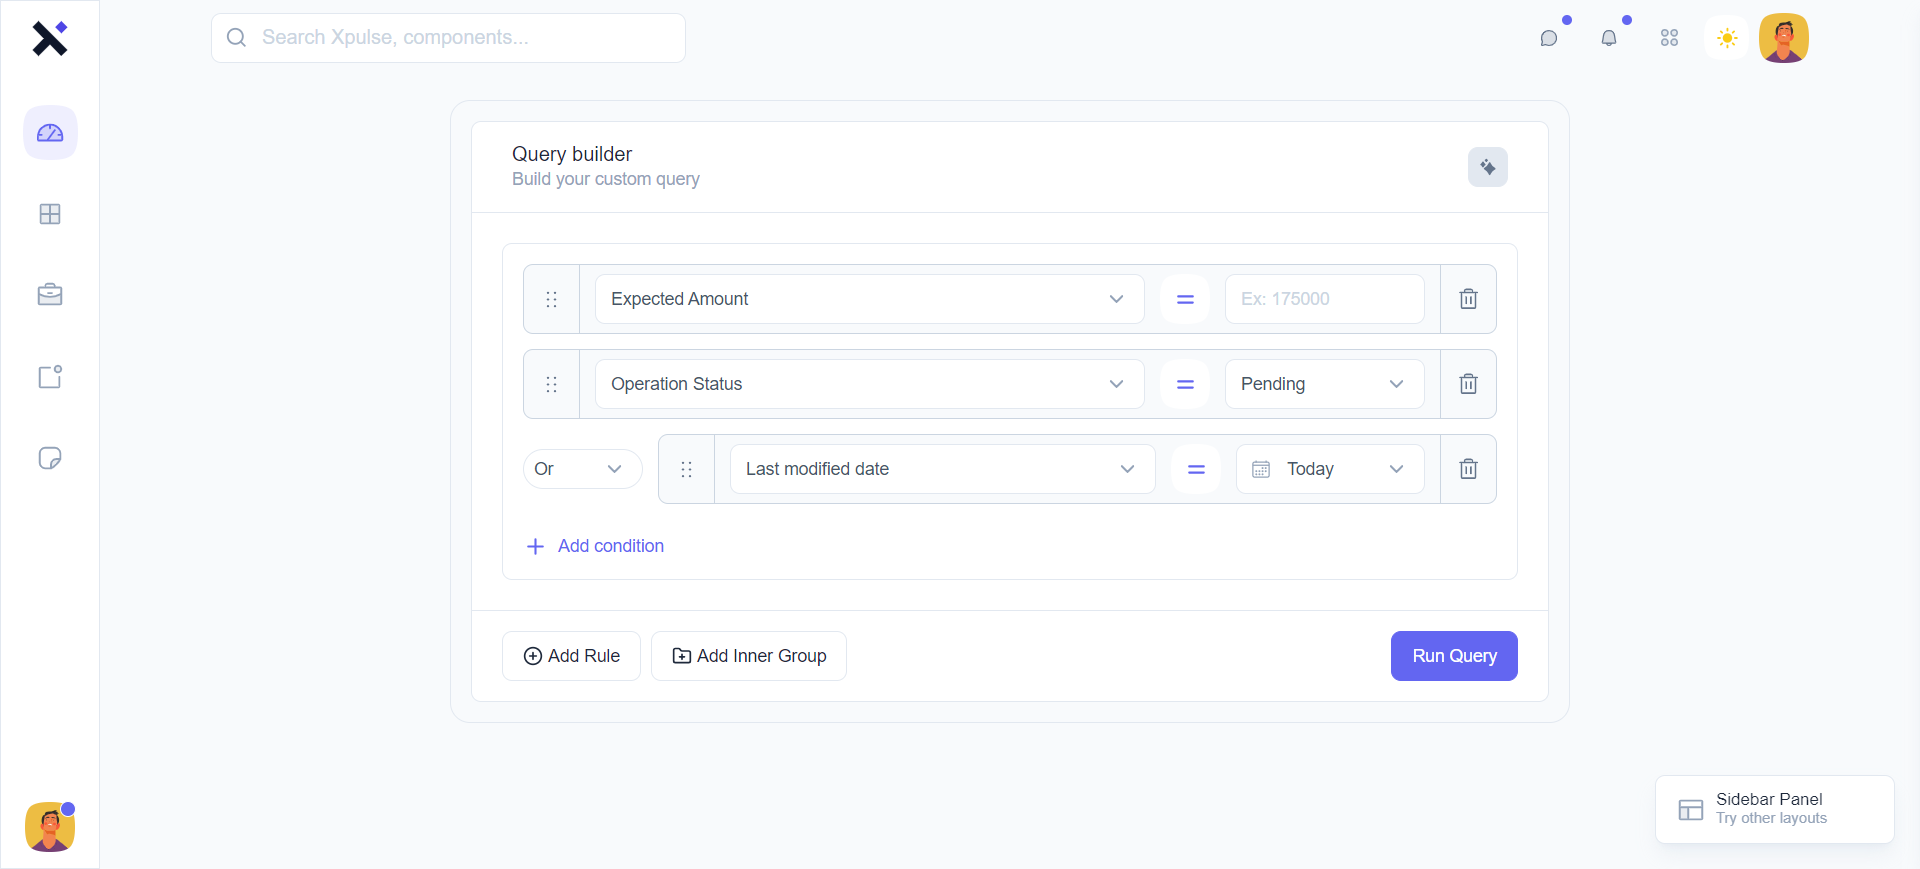The image size is (1920, 869).
Task: Click the sticky note sidebar icon
Action: coord(50,458)
